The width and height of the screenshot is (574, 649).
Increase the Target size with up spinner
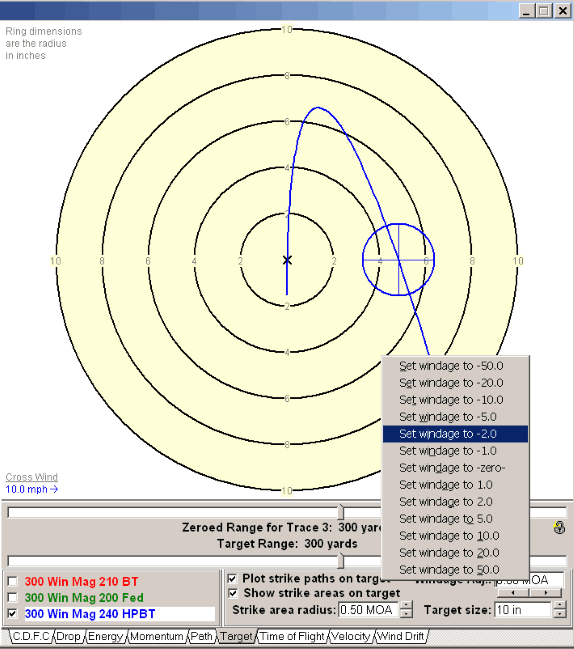pyautogui.click(x=559, y=605)
